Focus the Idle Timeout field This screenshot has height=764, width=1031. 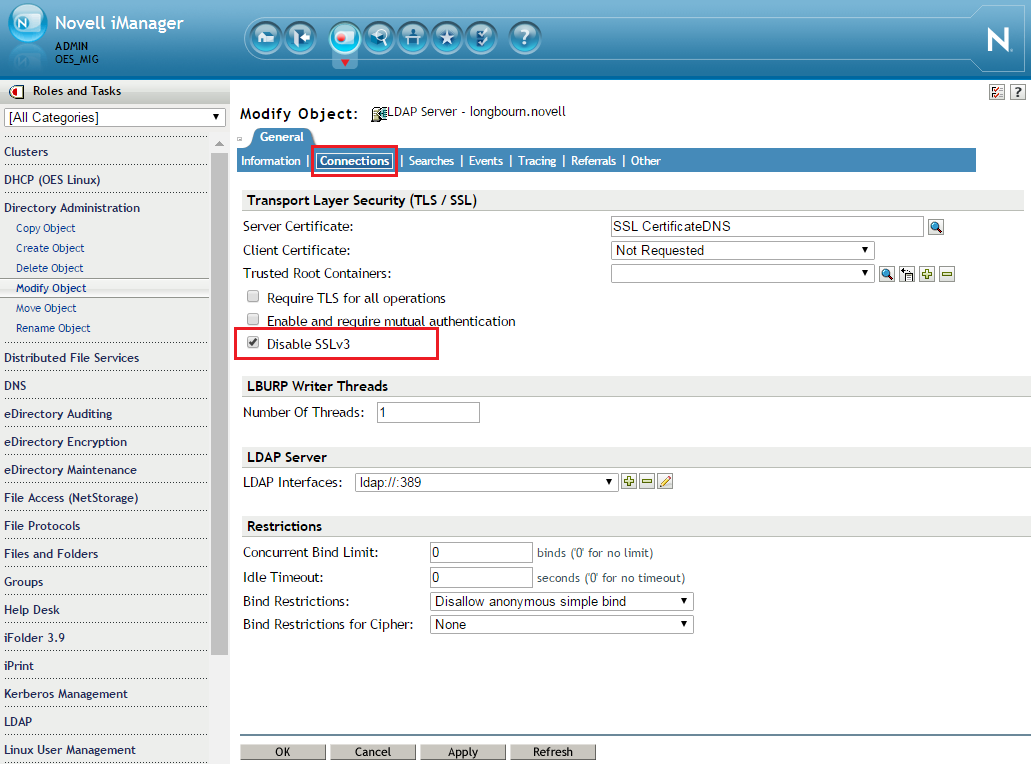coord(481,578)
